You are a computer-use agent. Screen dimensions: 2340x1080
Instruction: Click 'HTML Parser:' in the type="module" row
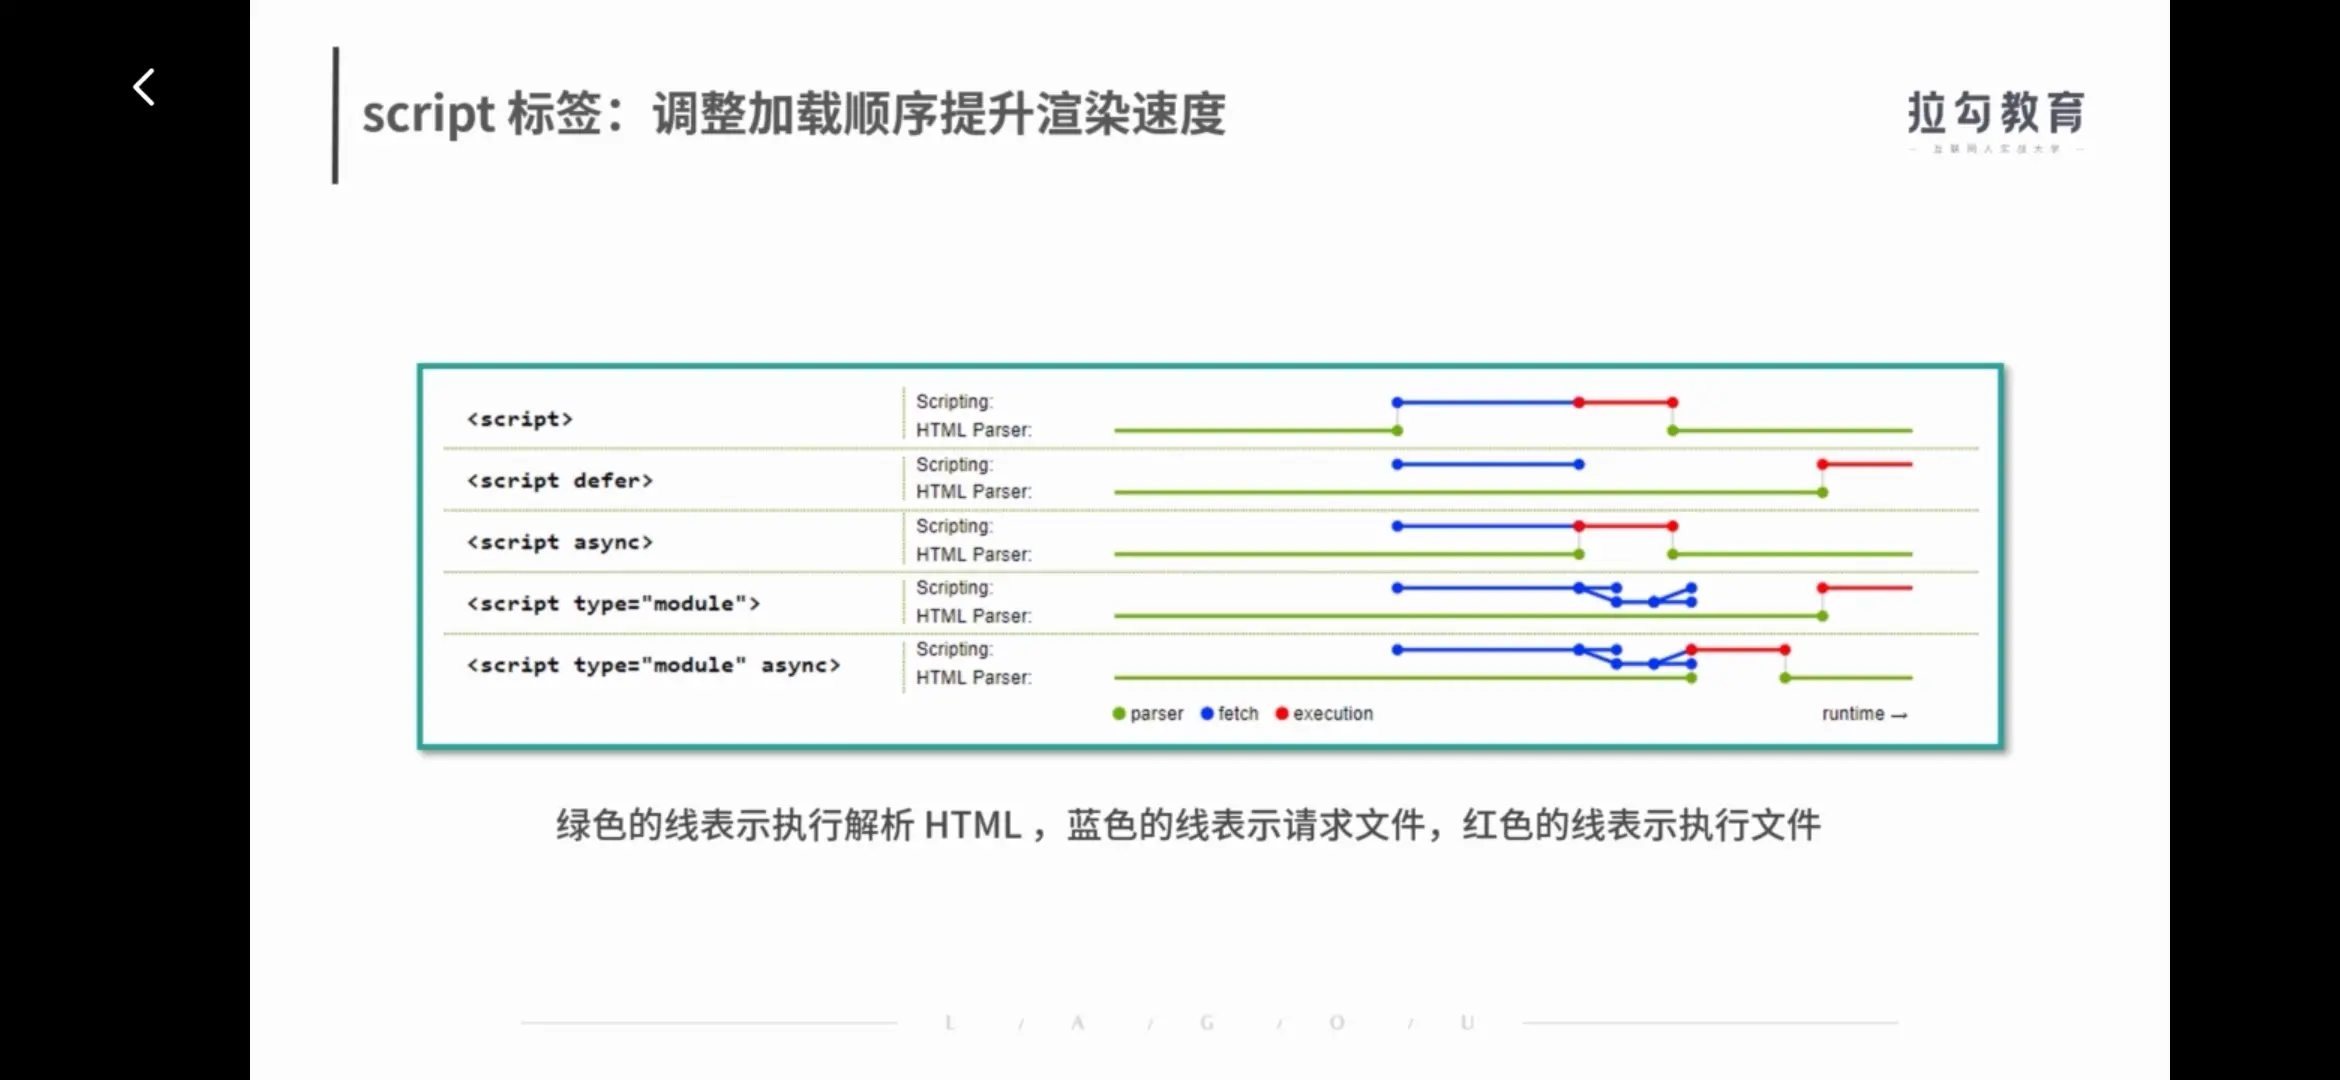click(974, 616)
